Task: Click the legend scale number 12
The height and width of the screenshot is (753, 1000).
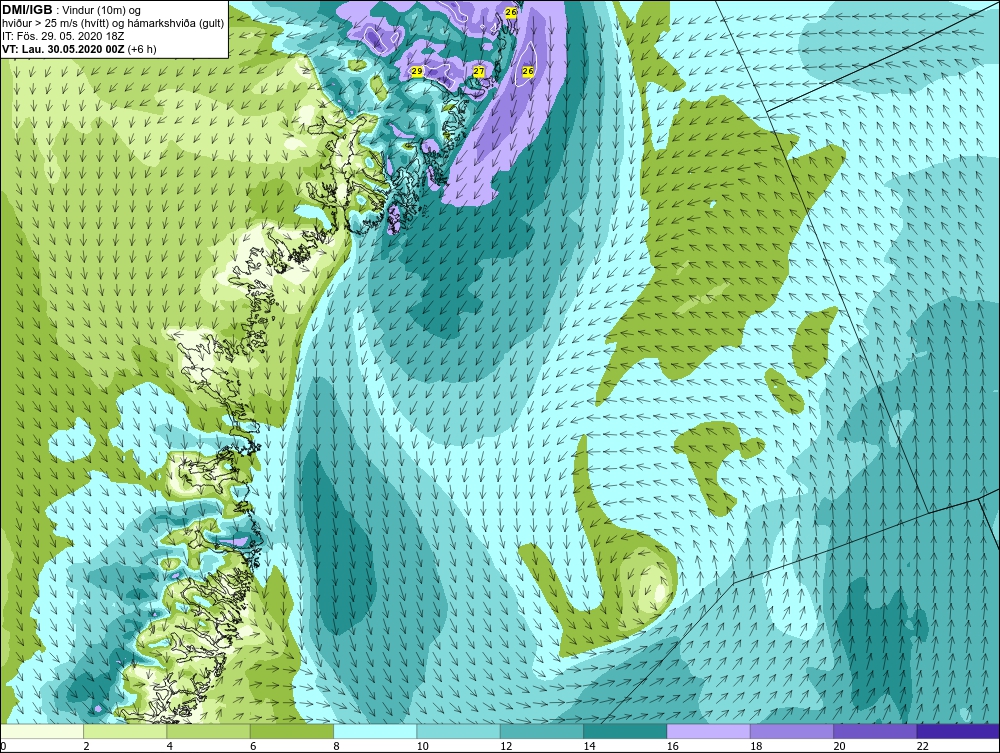Action: 506,747
